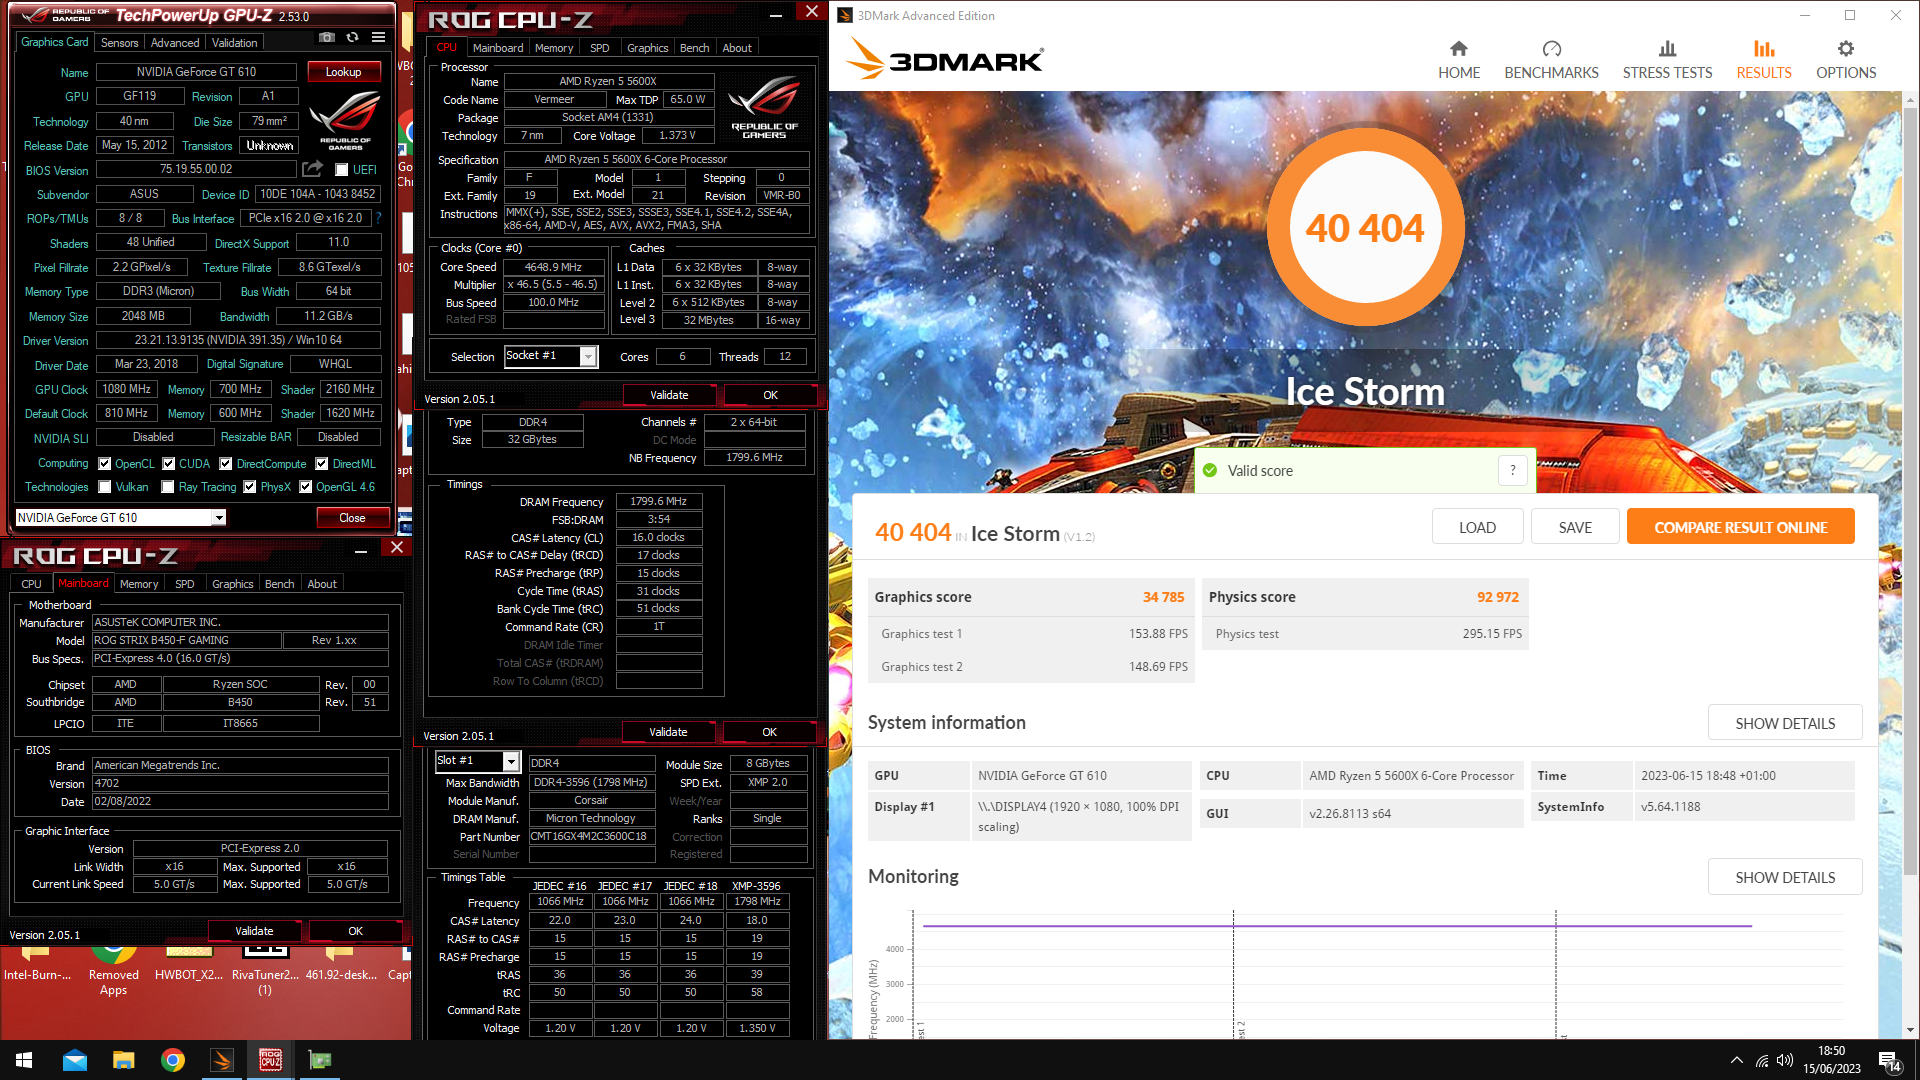This screenshot has height=1080, width=1920.
Task: Open the NVIDIA GeForce GT 610 GPU dropdown
Action: [121, 517]
